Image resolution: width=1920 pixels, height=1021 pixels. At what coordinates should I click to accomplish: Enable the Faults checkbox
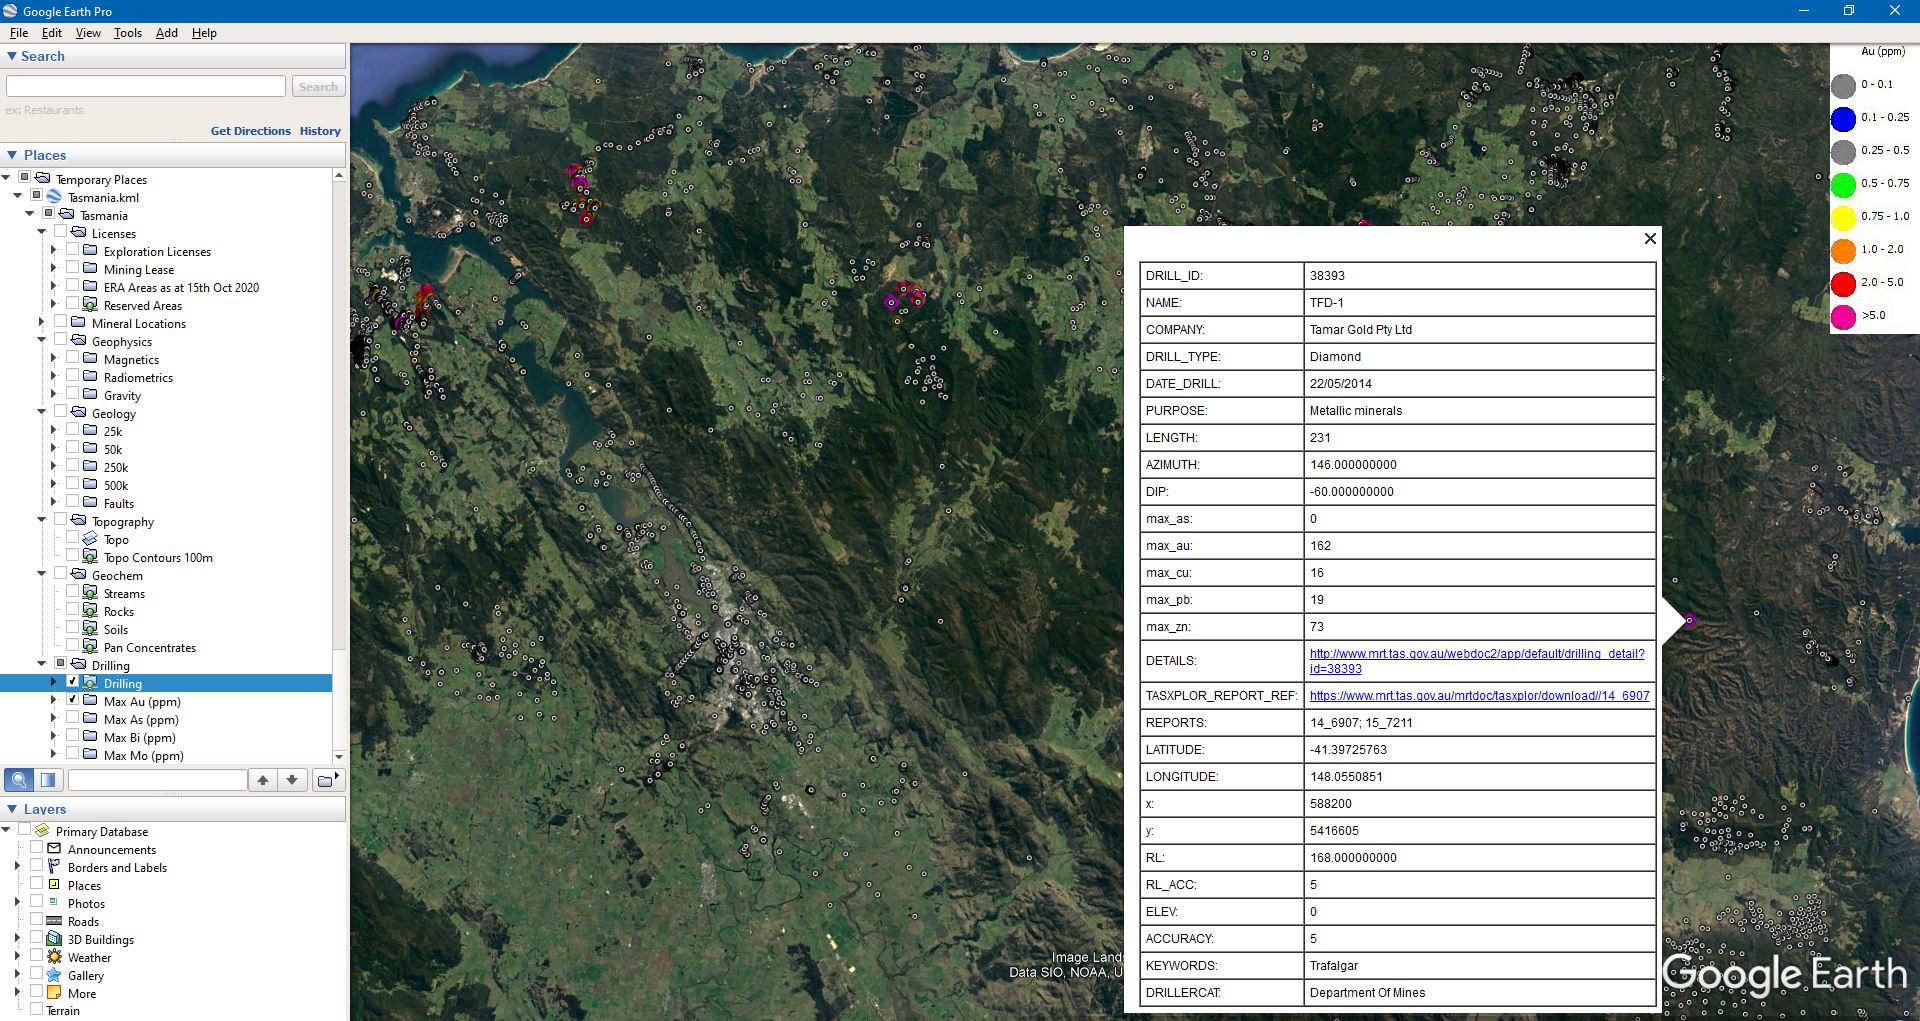coord(73,502)
